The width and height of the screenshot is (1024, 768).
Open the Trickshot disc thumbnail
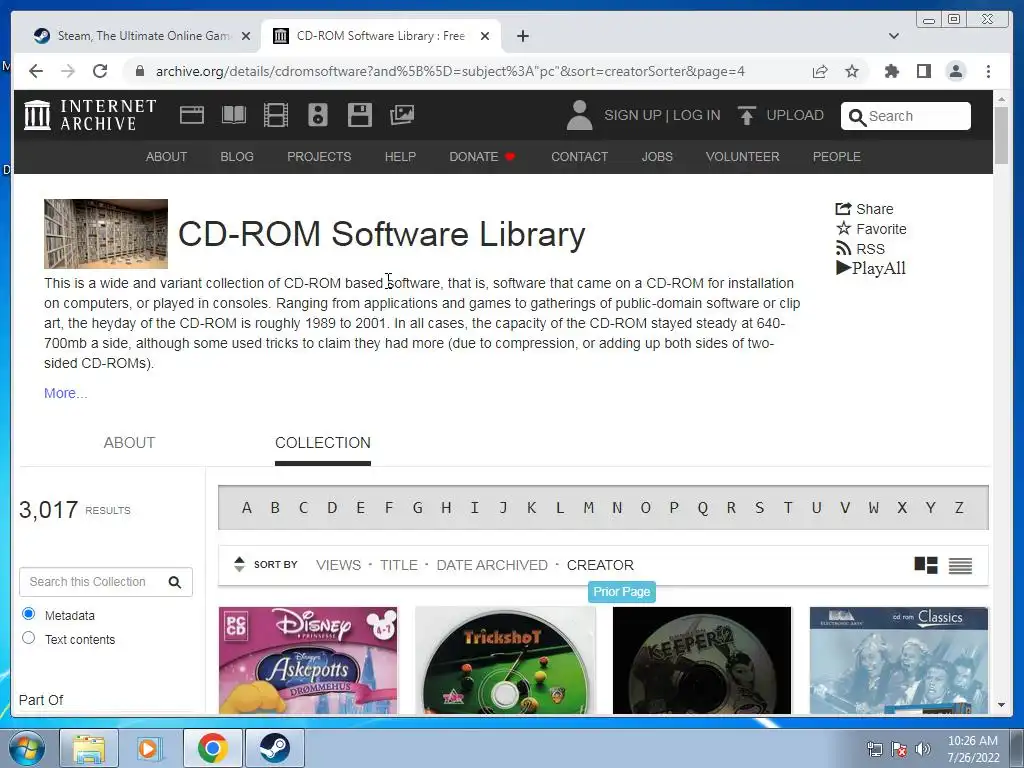[505, 660]
